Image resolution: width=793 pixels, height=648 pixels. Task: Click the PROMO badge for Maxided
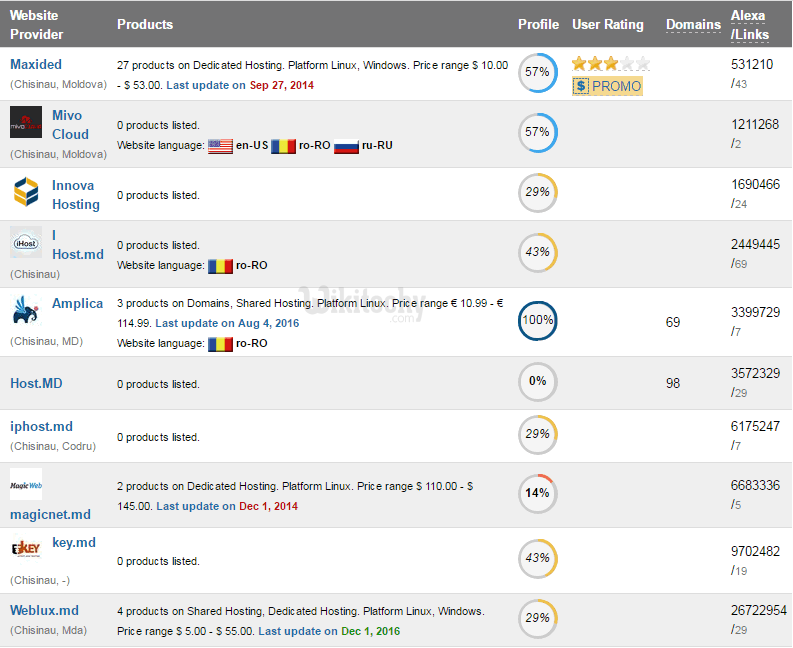pyautogui.click(x=608, y=86)
